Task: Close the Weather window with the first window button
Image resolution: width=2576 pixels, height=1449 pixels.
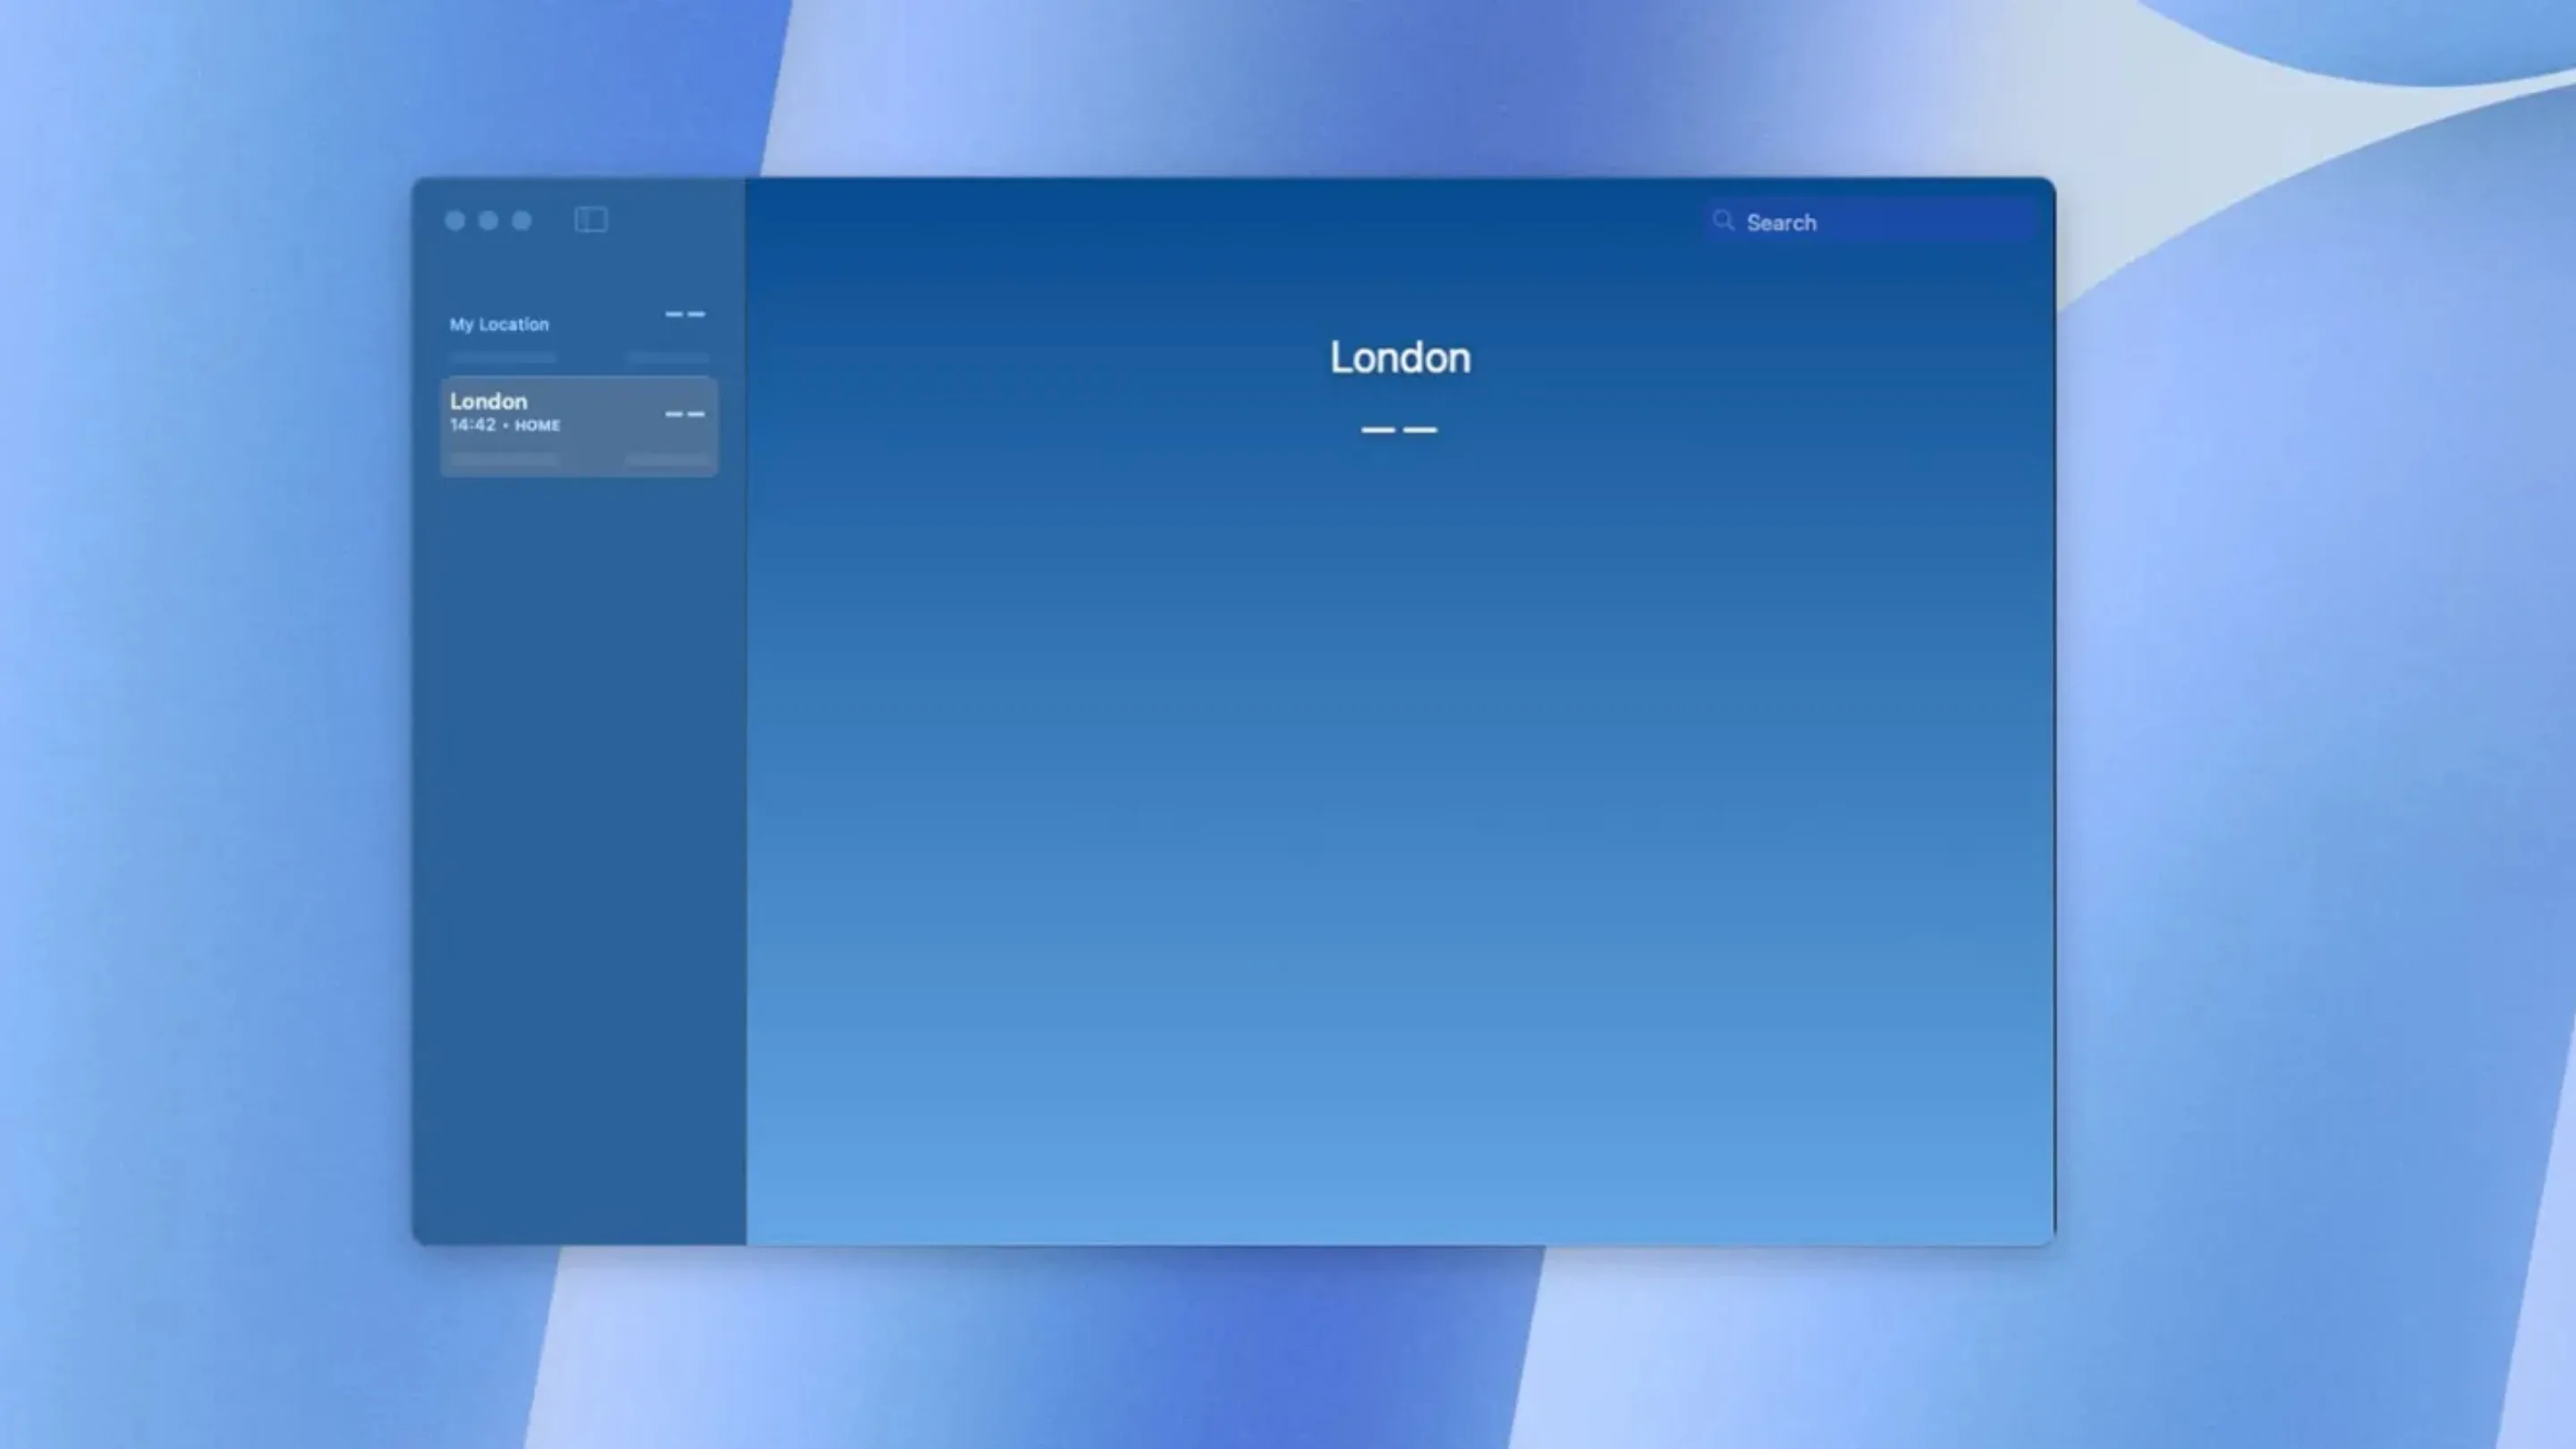Action: [455, 221]
